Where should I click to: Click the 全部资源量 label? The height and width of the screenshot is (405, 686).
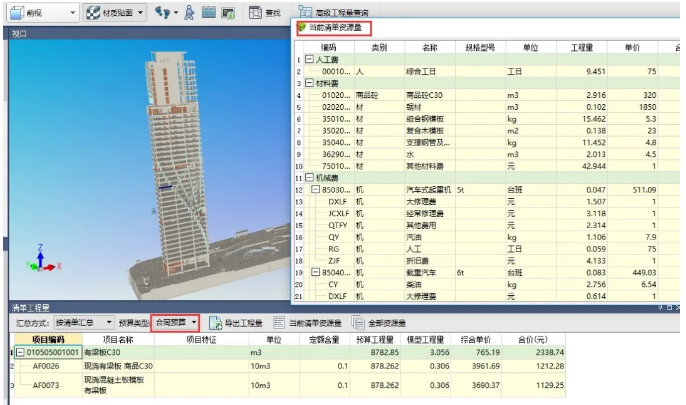pyautogui.click(x=387, y=323)
